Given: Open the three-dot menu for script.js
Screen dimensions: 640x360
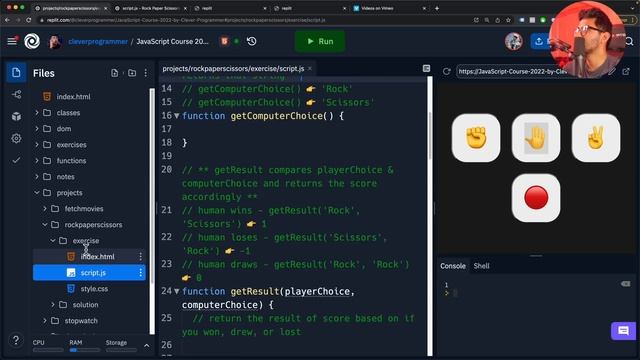Looking at the screenshot, I should 140,273.
